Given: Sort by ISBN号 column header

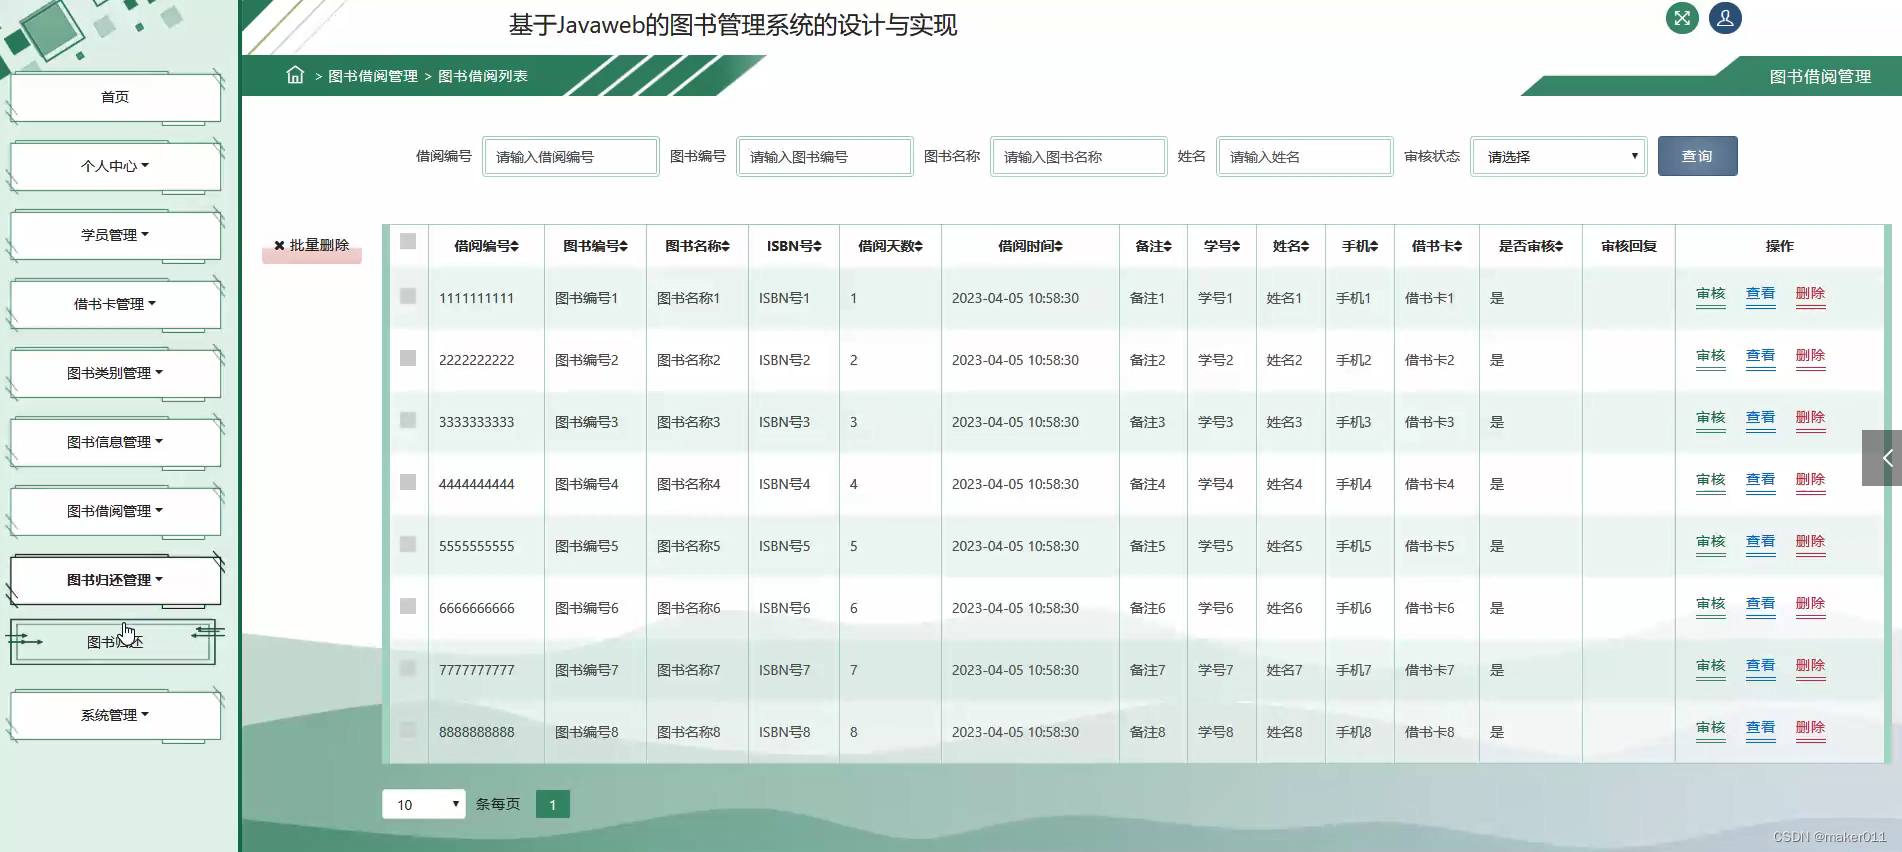Looking at the screenshot, I should [x=794, y=246].
